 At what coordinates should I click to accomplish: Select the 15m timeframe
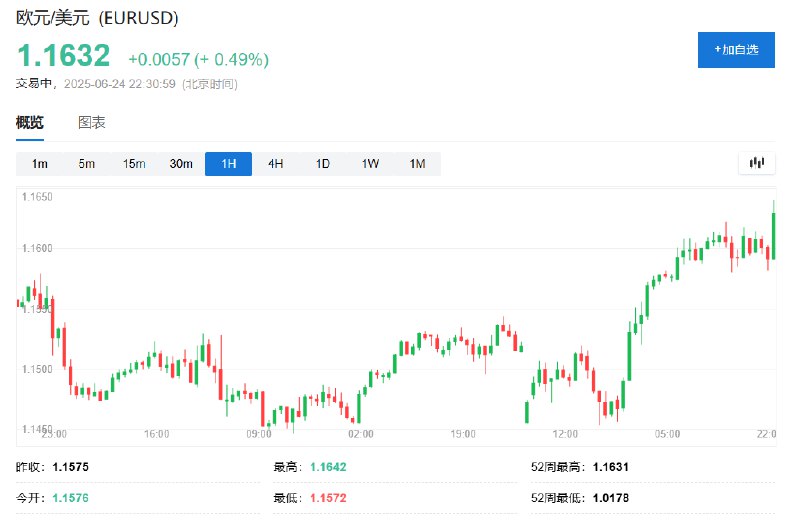pos(134,164)
